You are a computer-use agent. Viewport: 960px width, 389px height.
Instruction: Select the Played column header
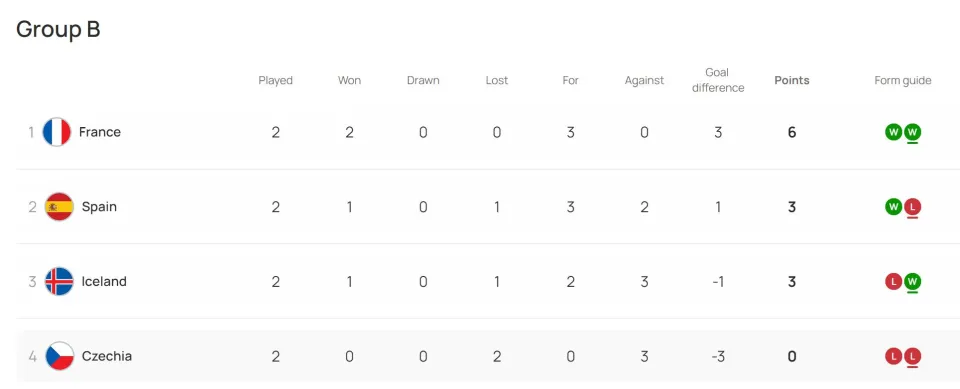click(276, 80)
